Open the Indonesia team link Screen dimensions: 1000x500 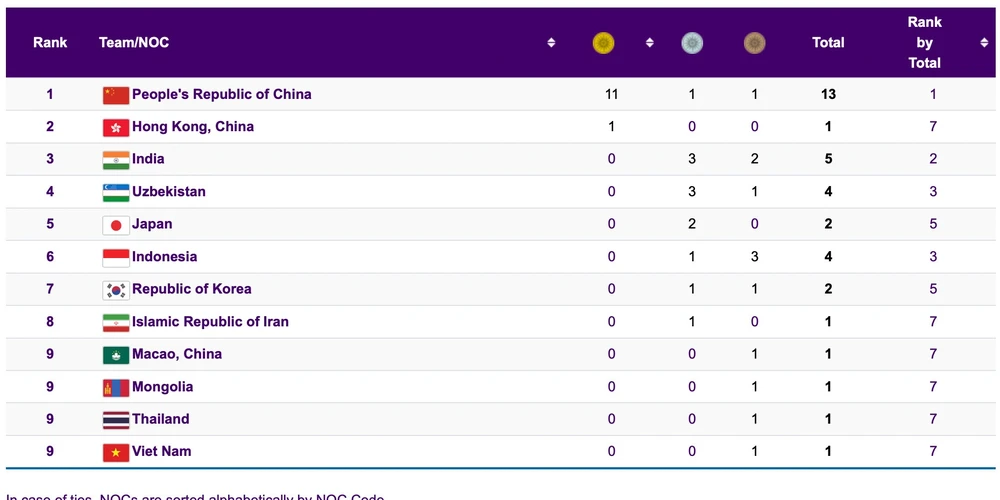pos(164,257)
